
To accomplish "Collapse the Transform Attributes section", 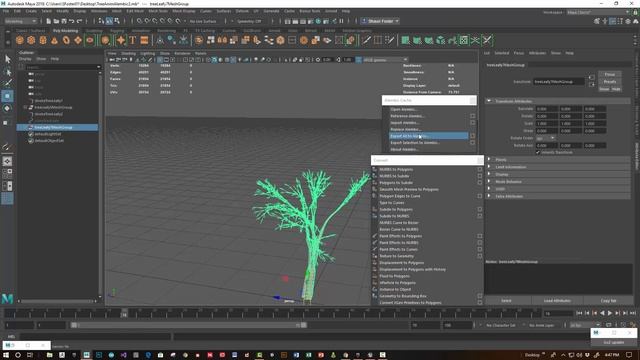I will (489, 101).
